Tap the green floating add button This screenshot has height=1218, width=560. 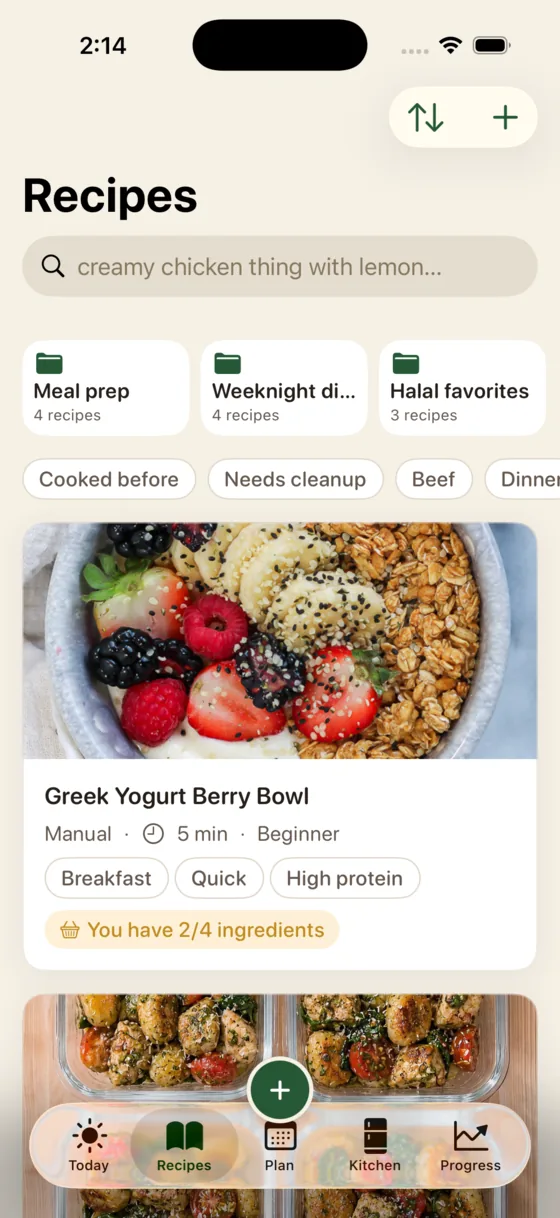pos(280,1091)
